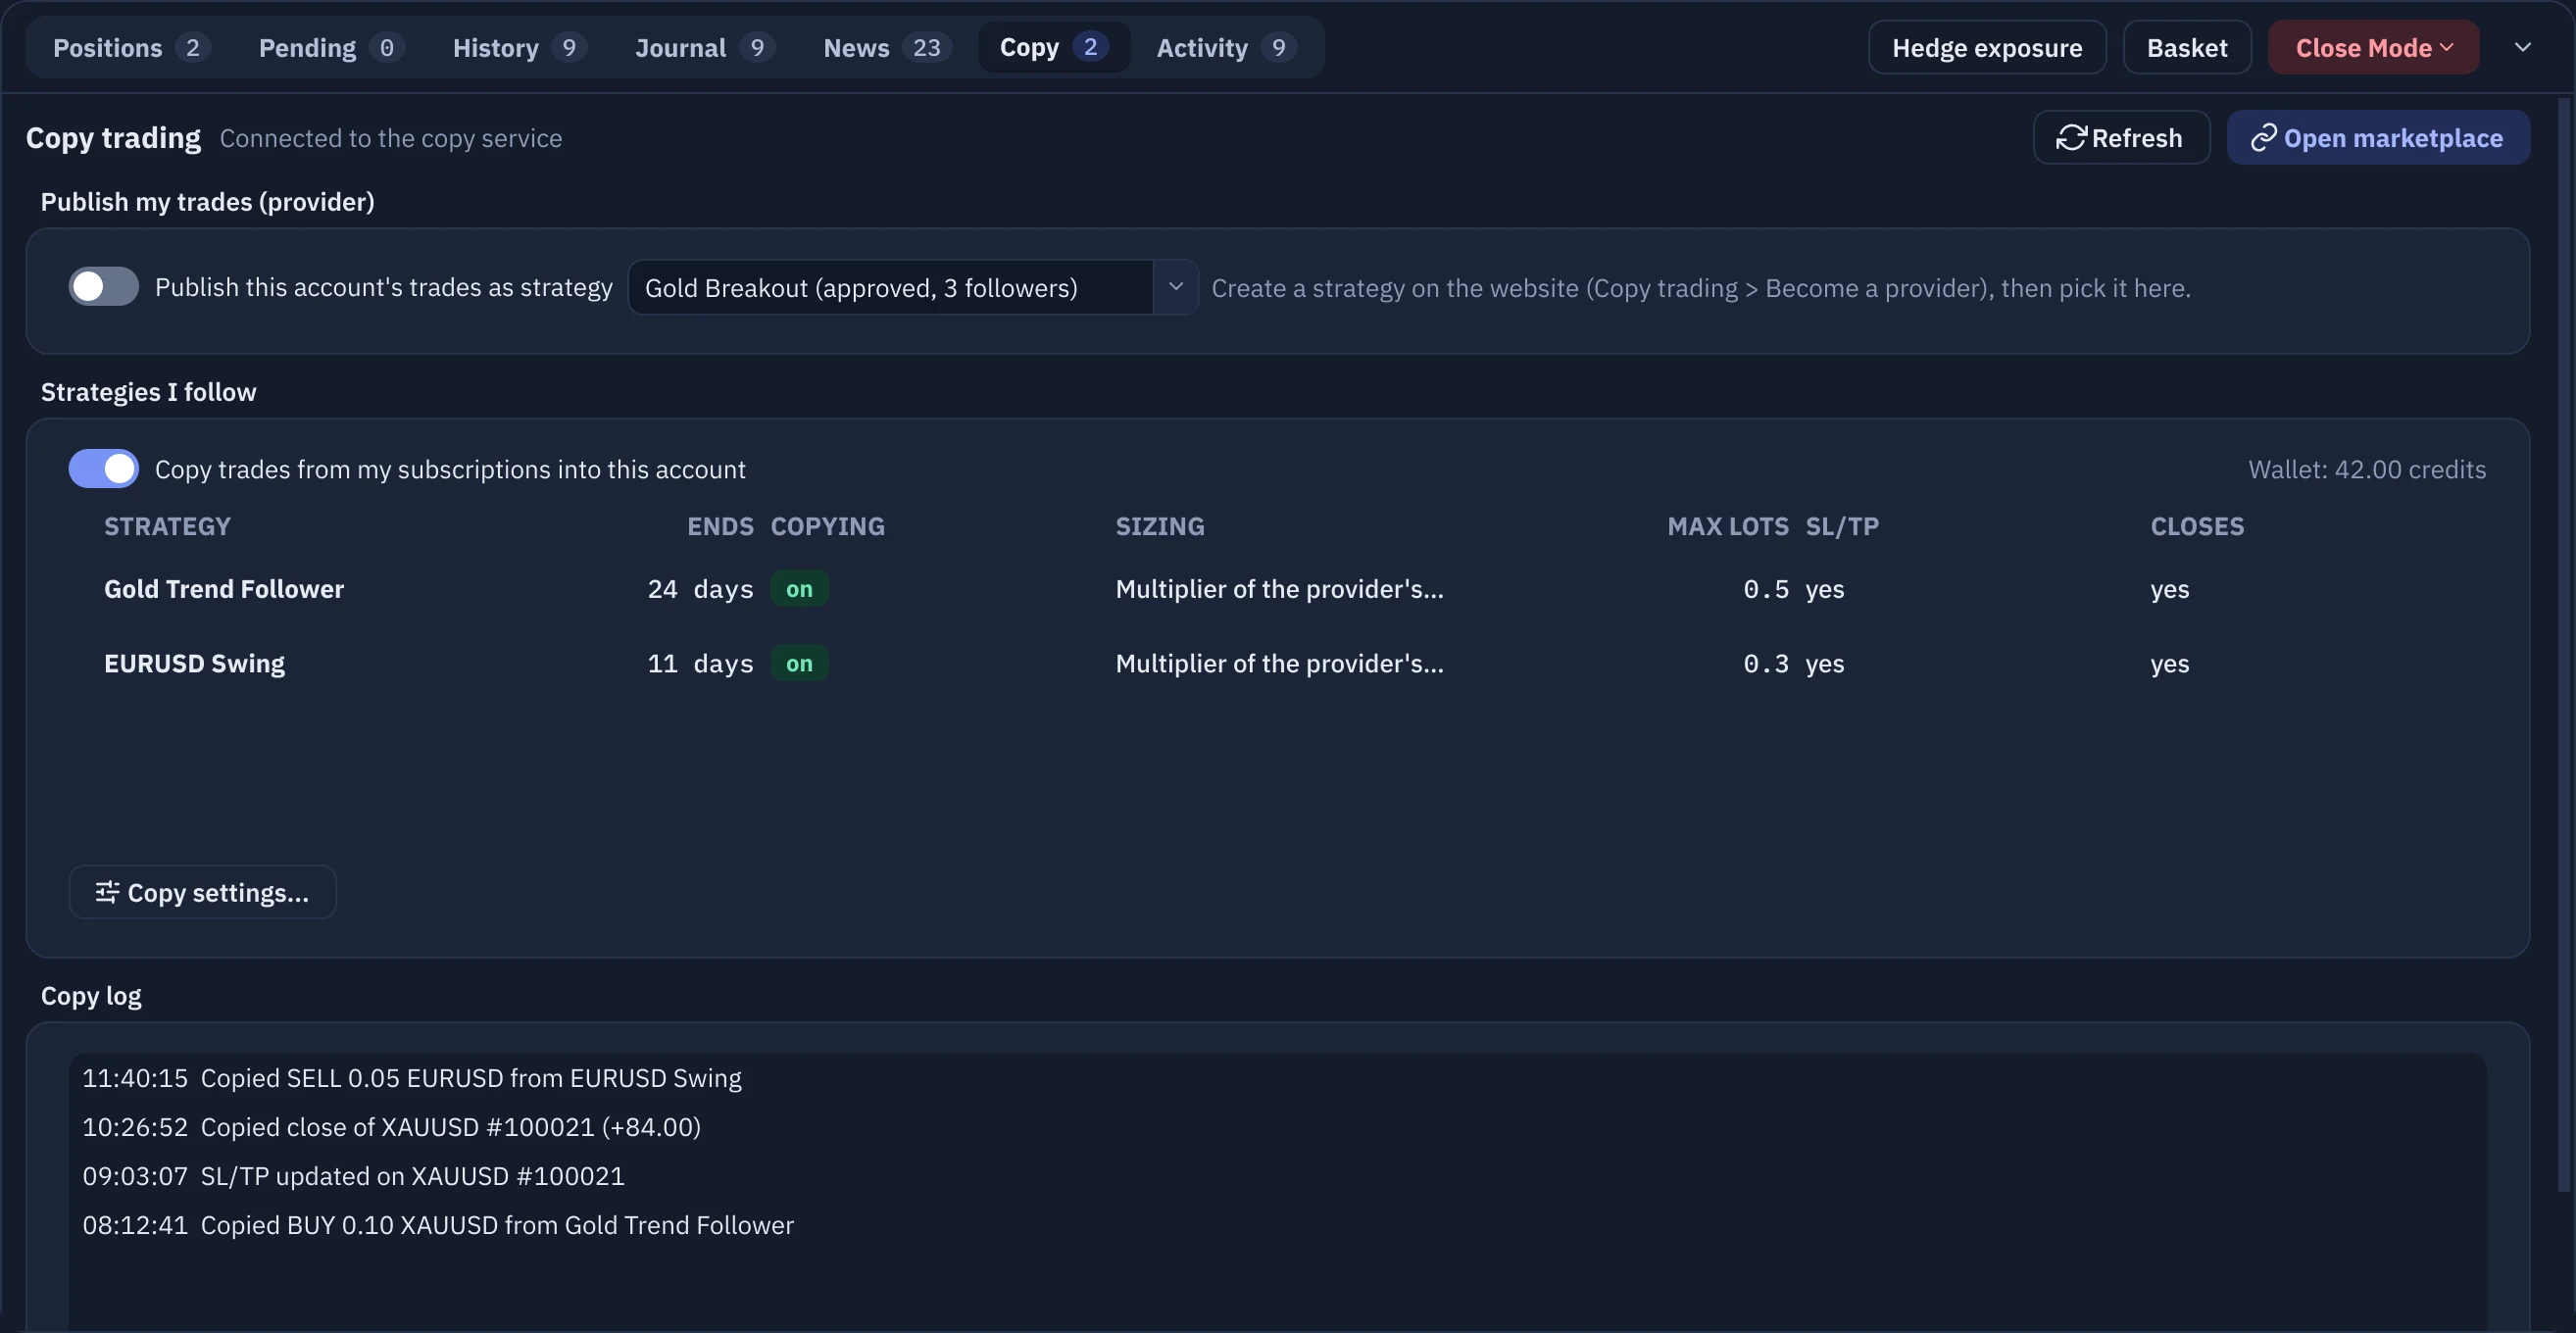The image size is (2576, 1333).
Task: Open the Journal tab
Action: pos(705,48)
